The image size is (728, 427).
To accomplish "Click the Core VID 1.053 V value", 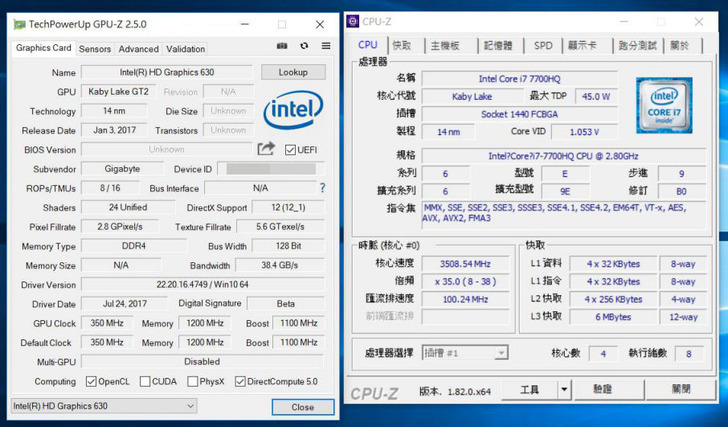I will click(x=584, y=132).
